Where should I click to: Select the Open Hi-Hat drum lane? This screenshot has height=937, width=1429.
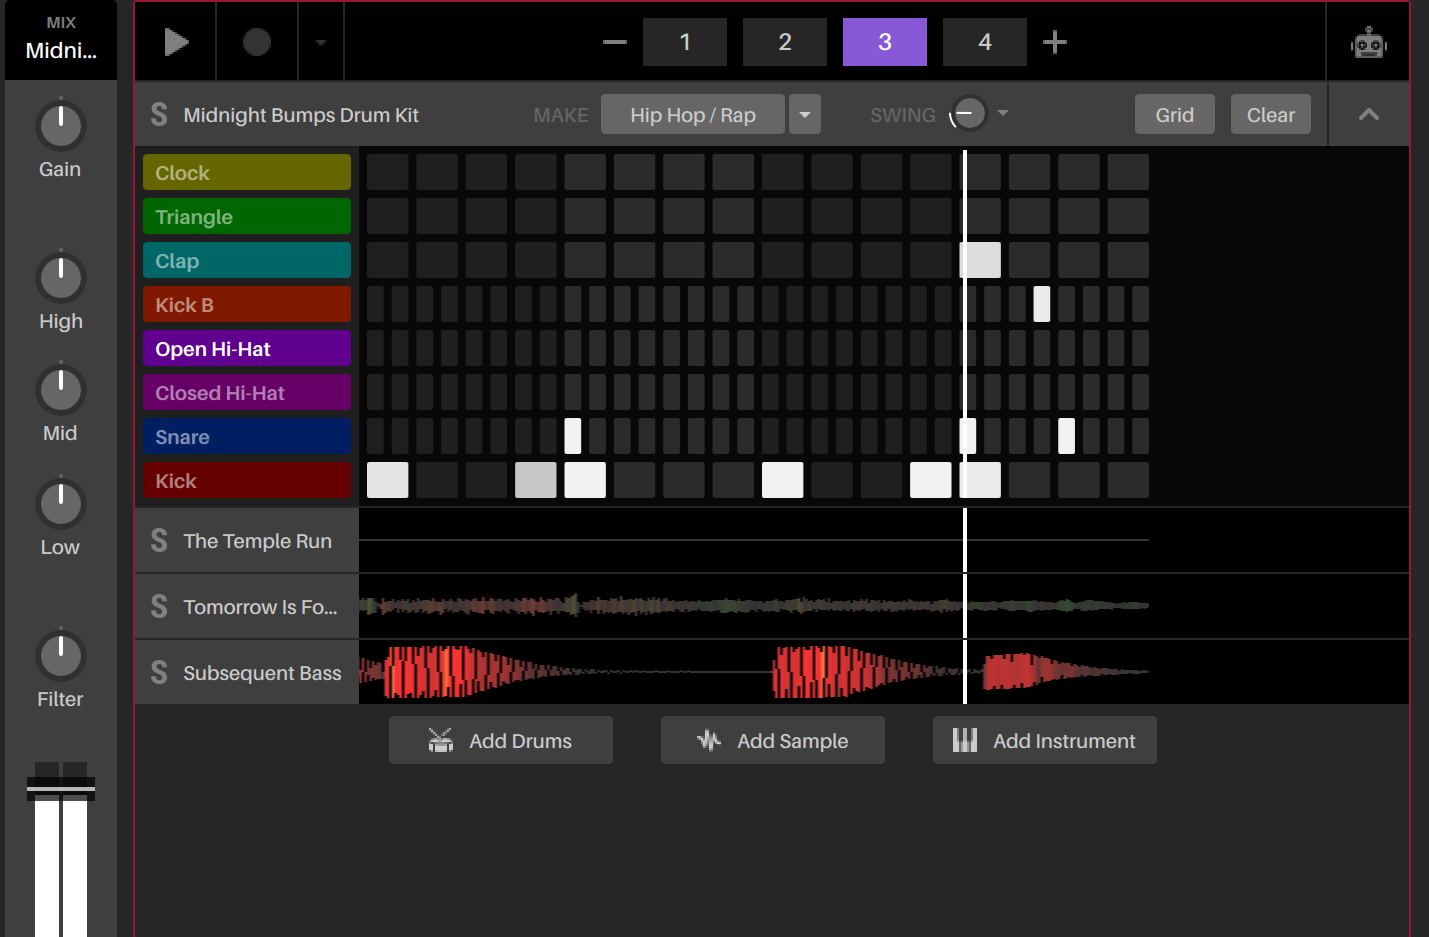pos(247,348)
